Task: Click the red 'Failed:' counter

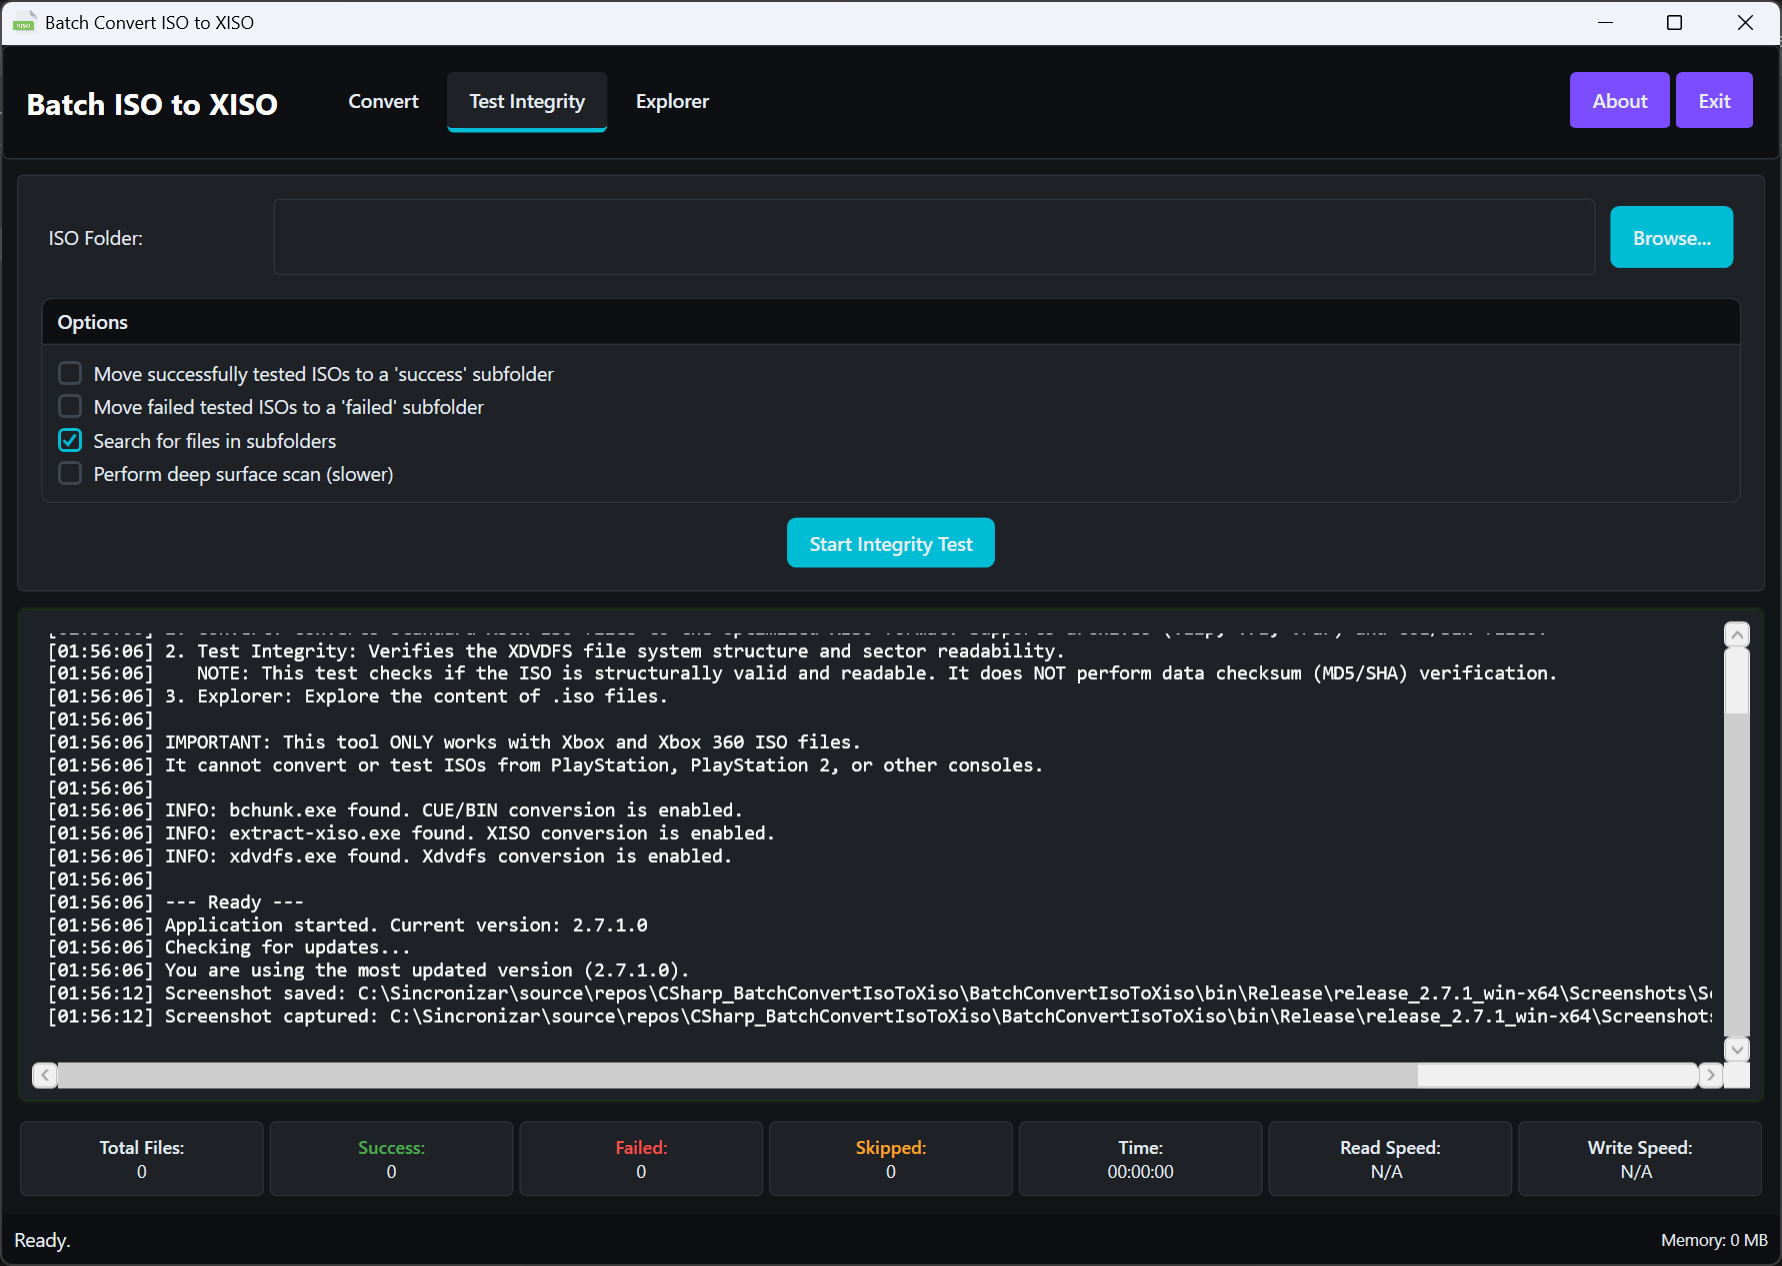Action: [641, 1159]
